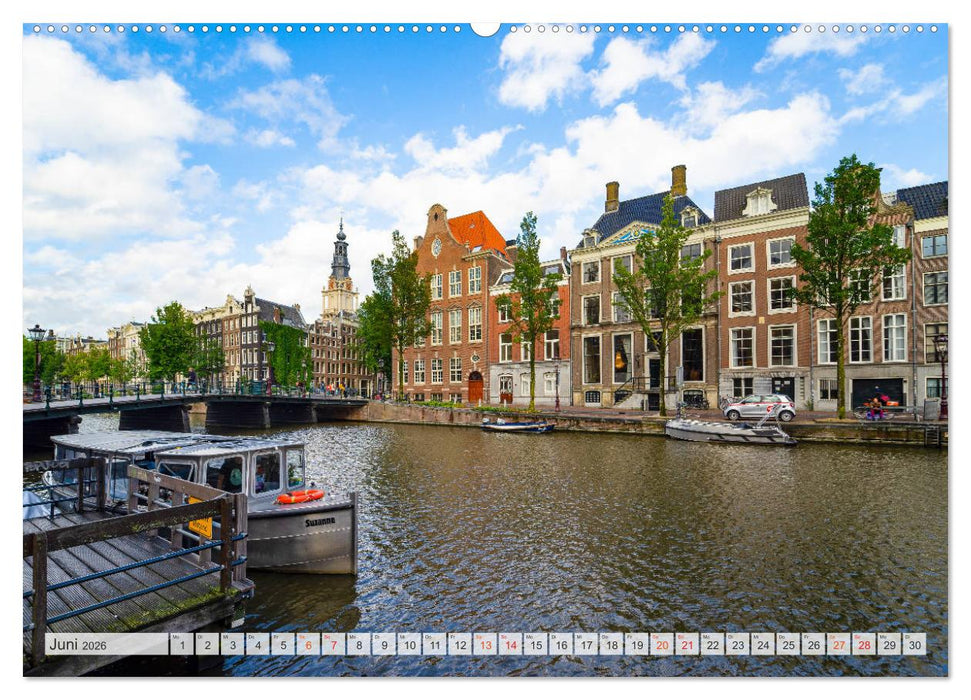Click date 15 in midweek
This screenshot has height=700, width=971.
click(537, 648)
